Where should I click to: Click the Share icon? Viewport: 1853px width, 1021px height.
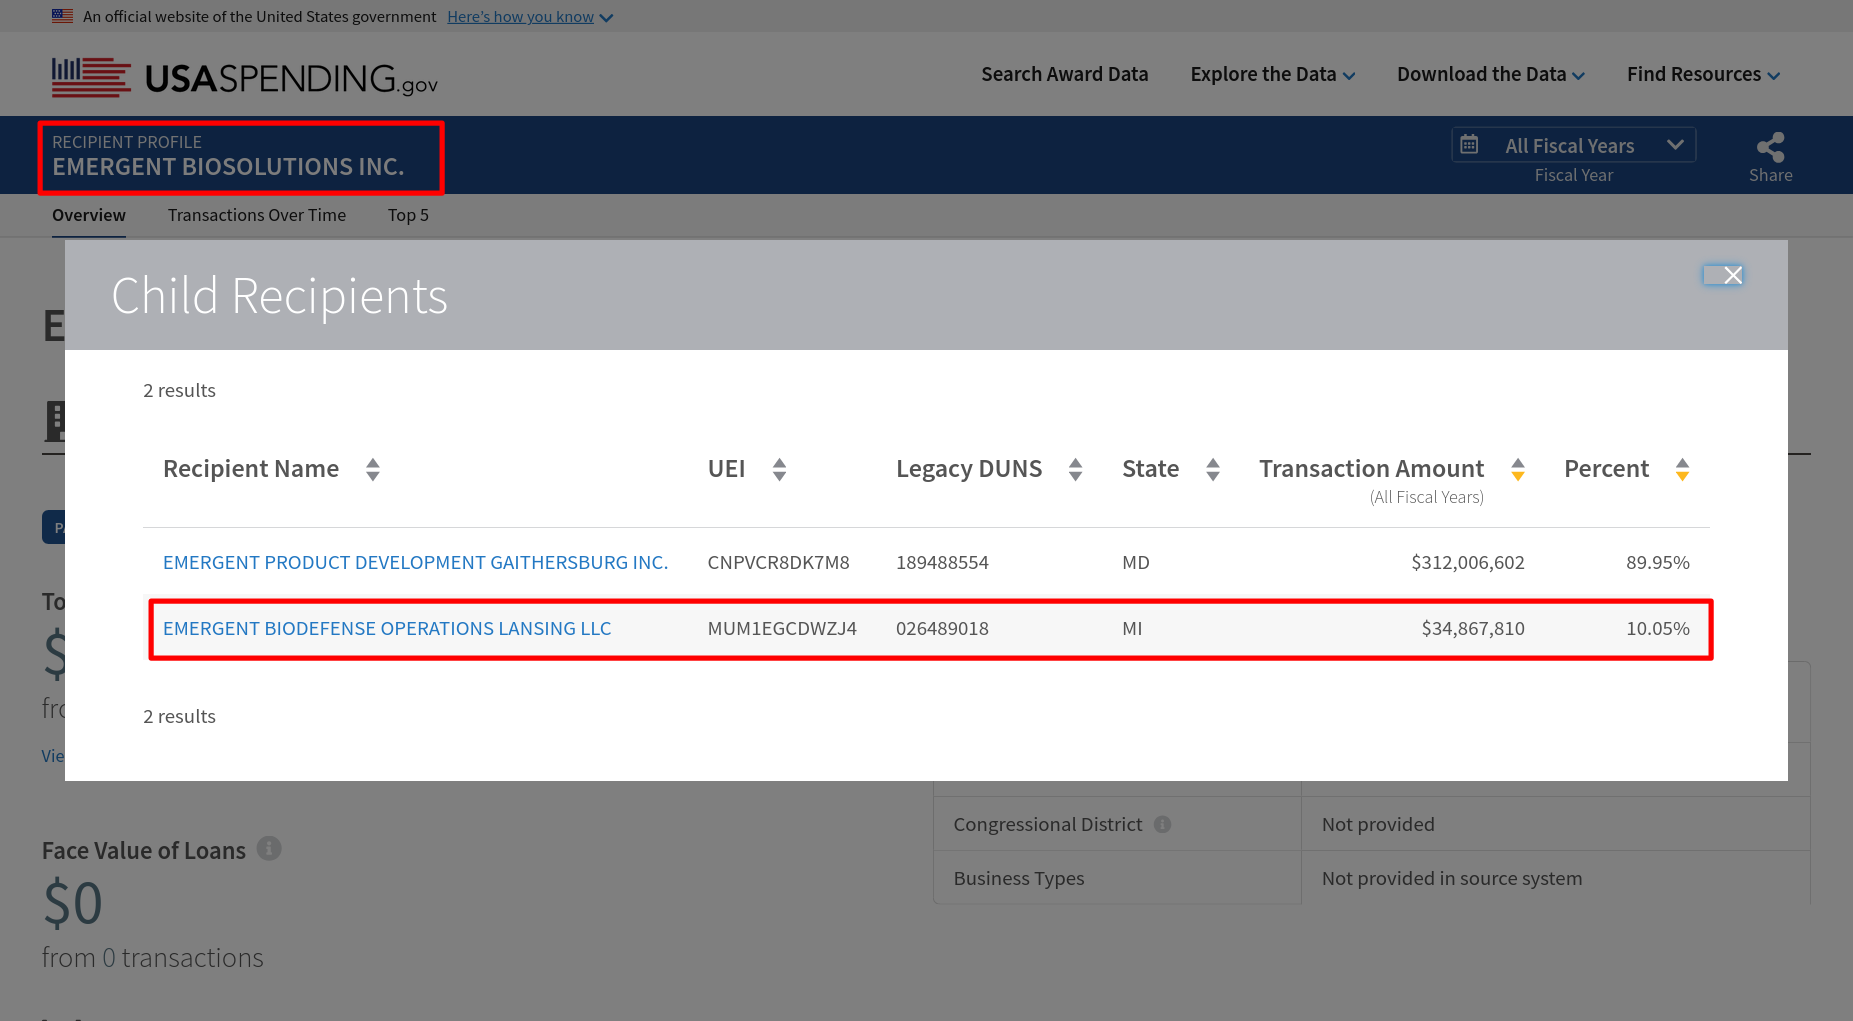coord(1770,147)
